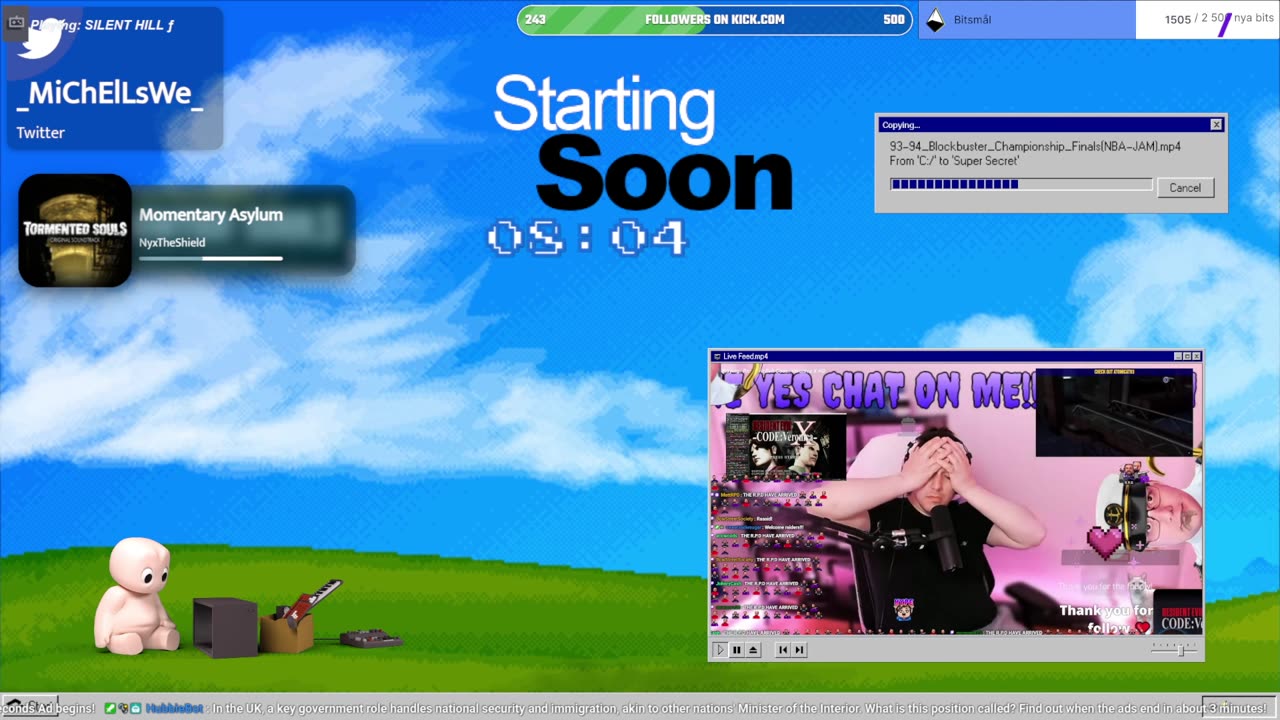This screenshot has width=1280, height=720.
Task: Skip to next track in the Live Feed player
Action: coord(799,650)
